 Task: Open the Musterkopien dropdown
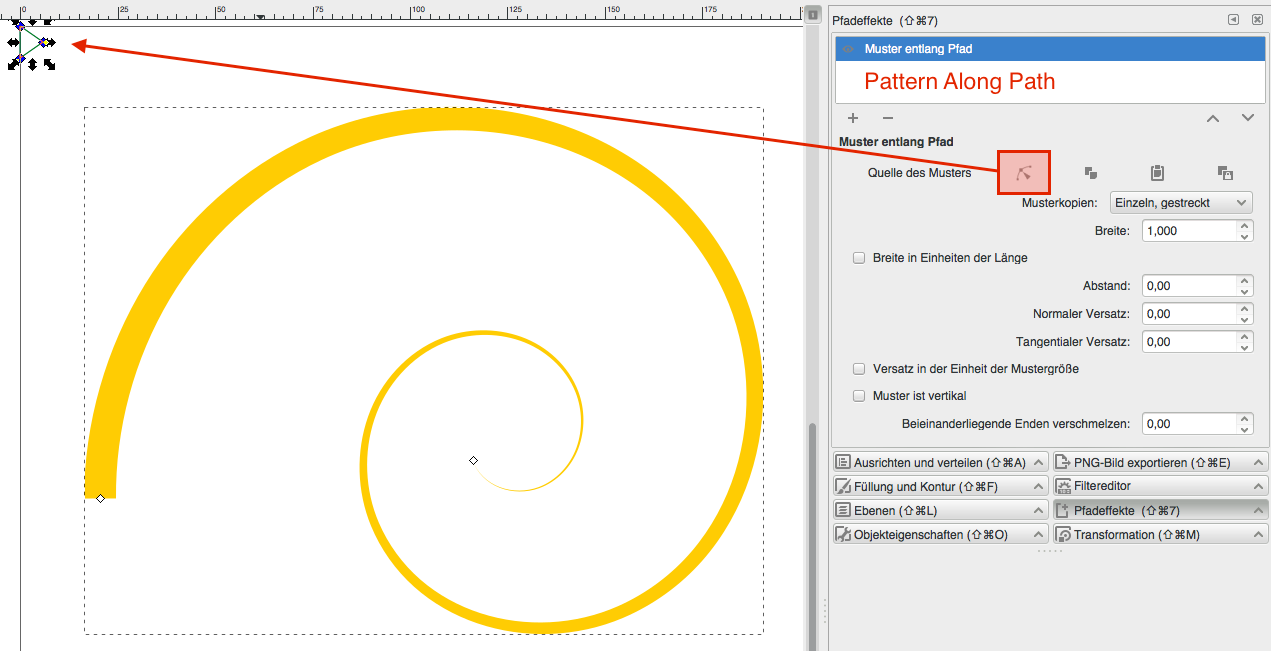[1181, 203]
